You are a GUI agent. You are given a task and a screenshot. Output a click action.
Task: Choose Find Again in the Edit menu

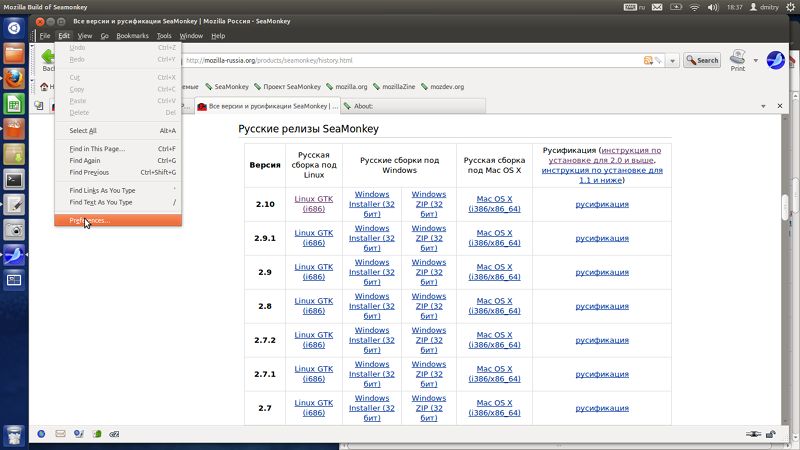point(118,161)
